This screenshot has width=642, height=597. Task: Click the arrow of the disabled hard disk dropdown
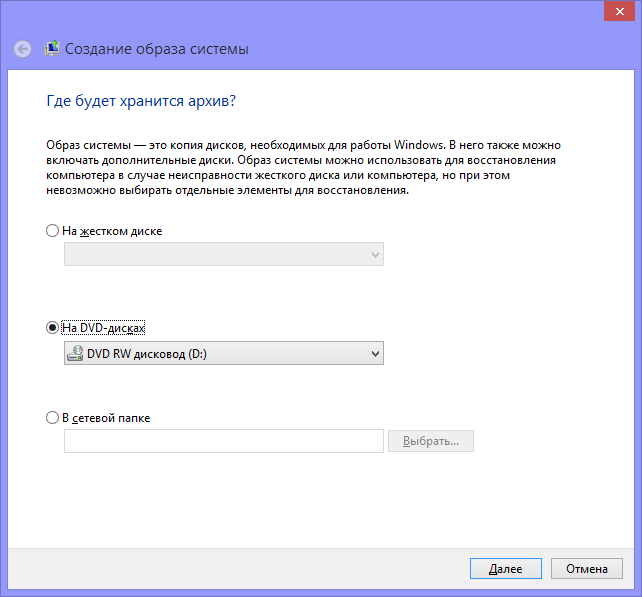(x=375, y=255)
